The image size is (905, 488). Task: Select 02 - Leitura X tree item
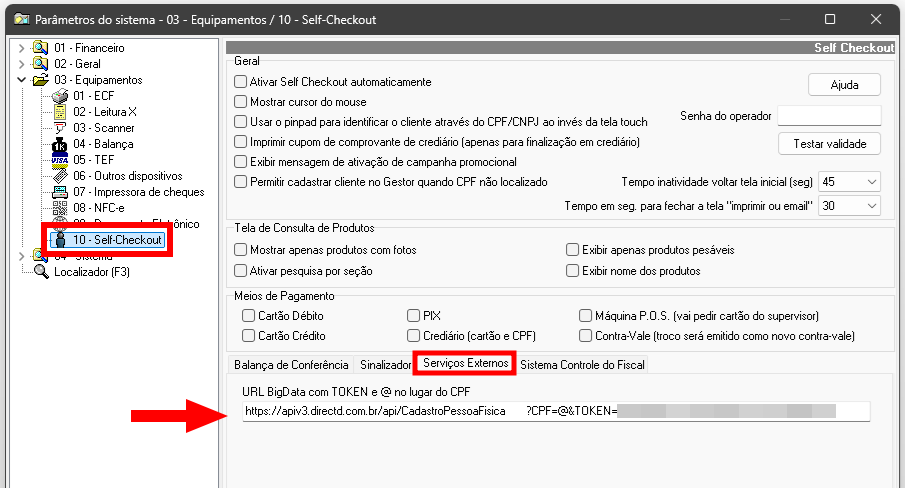pyautogui.click(x=104, y=112)
